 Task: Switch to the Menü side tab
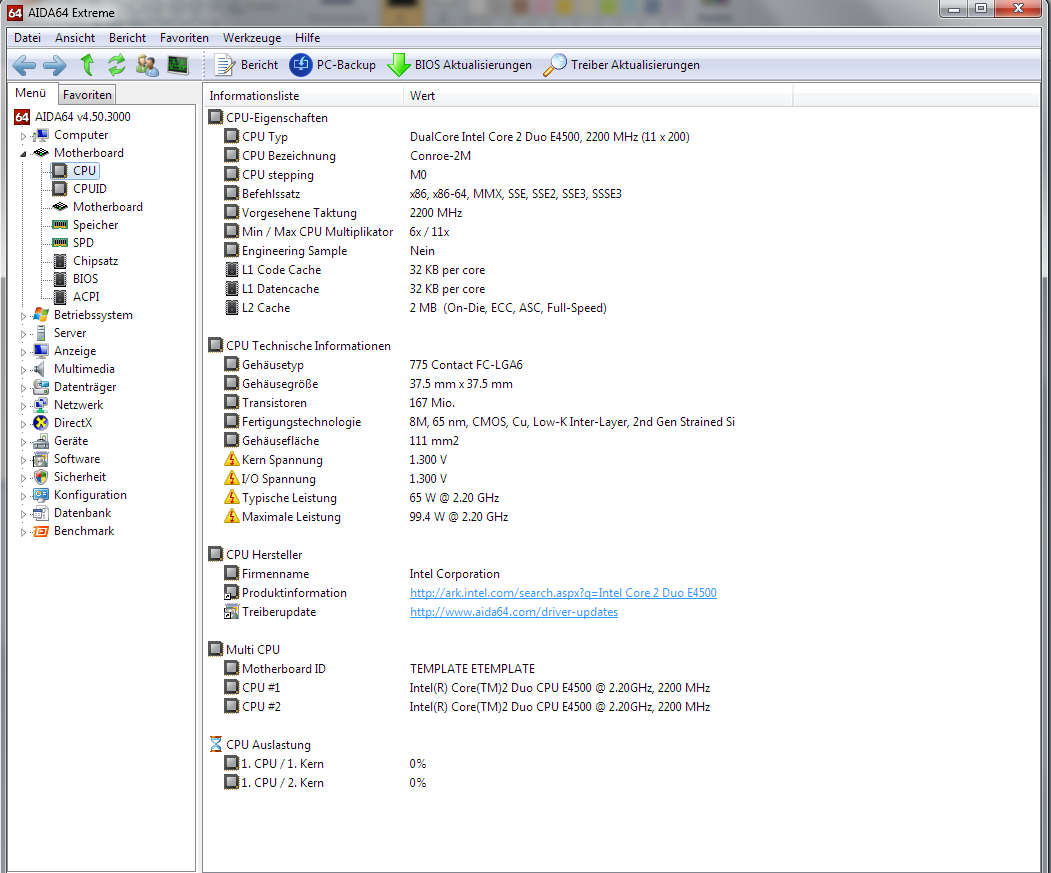[31, 93]
